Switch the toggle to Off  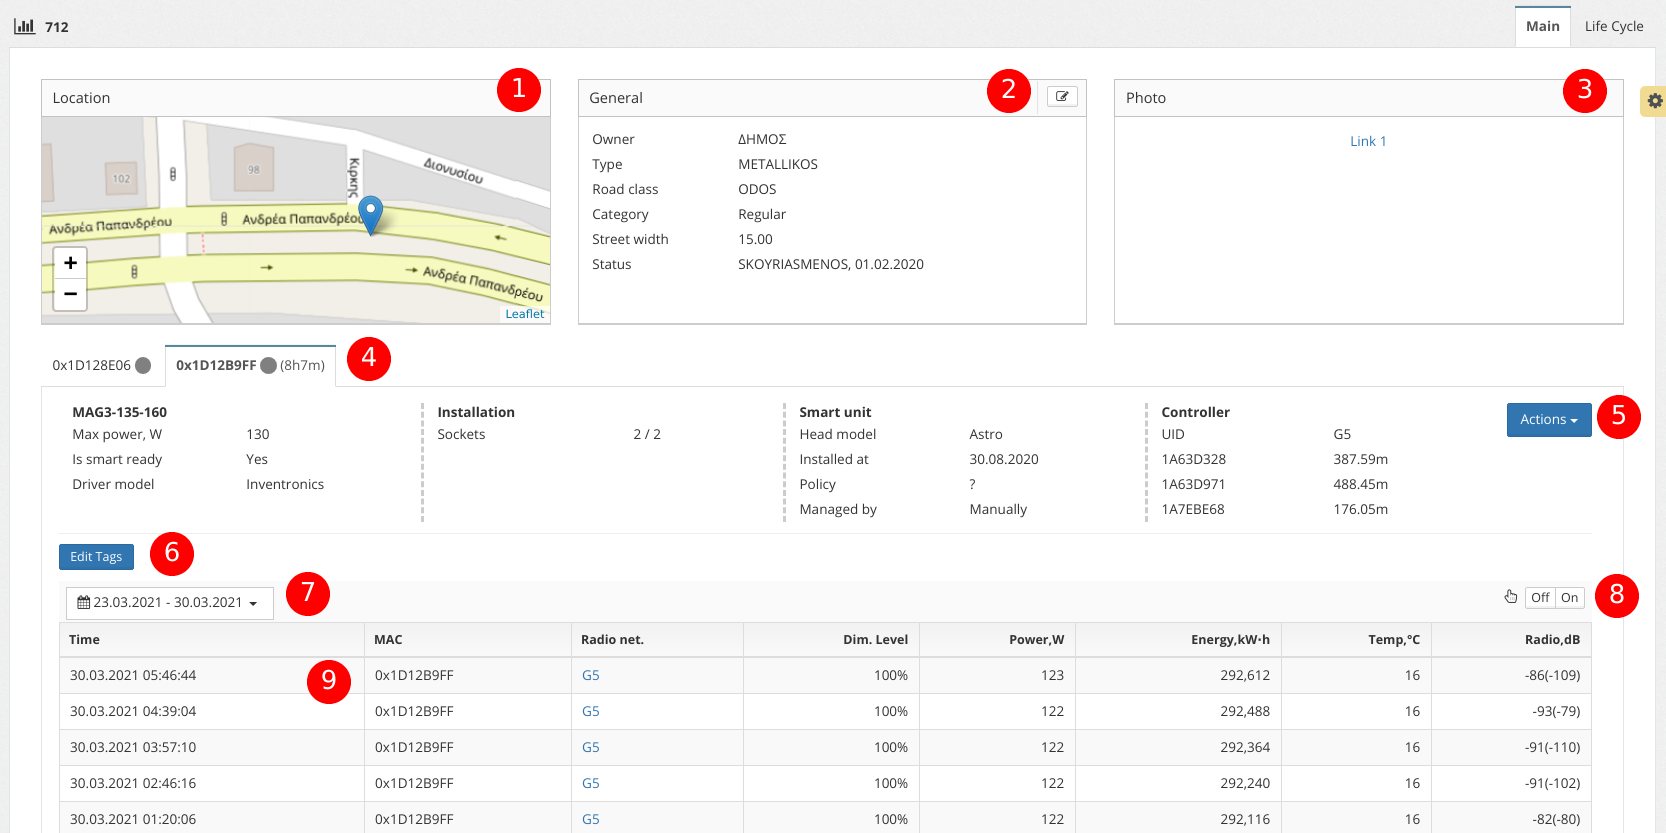coord(1540,598)
